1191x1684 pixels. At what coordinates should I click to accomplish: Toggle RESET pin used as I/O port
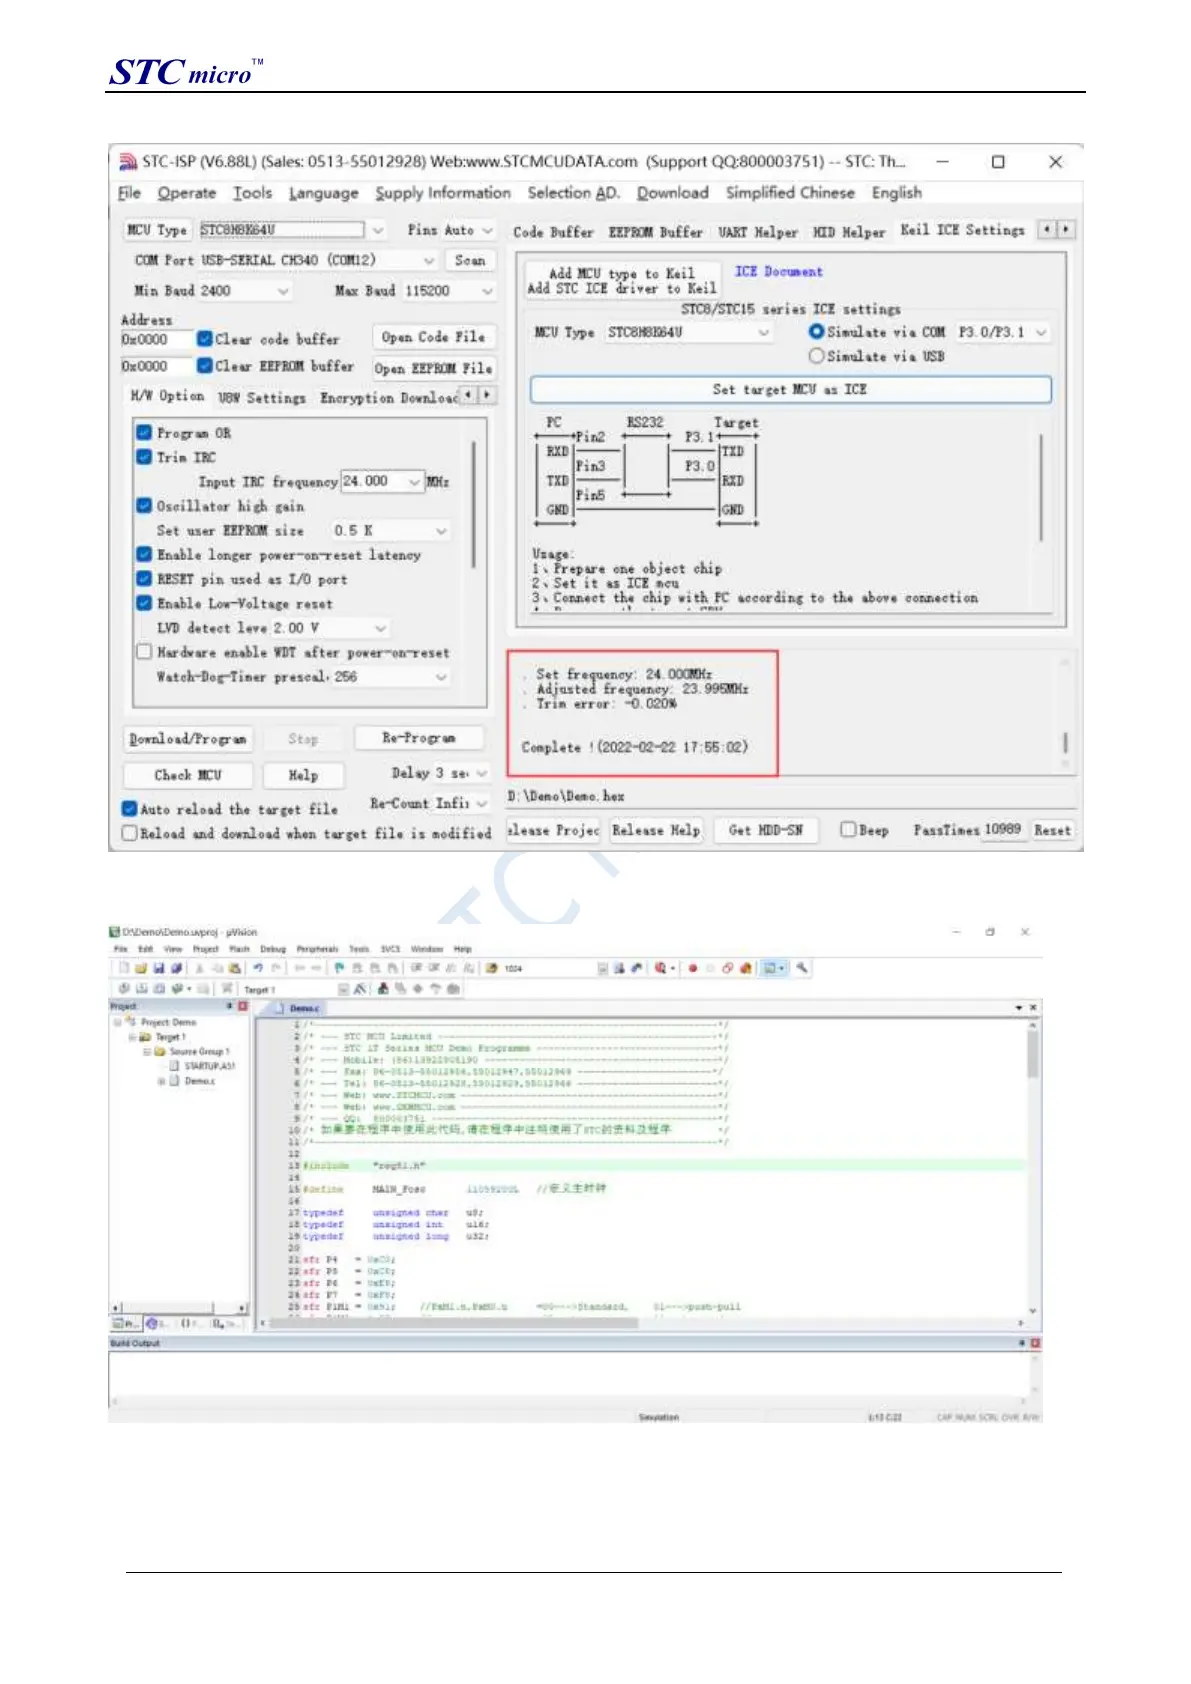(144, 579)
